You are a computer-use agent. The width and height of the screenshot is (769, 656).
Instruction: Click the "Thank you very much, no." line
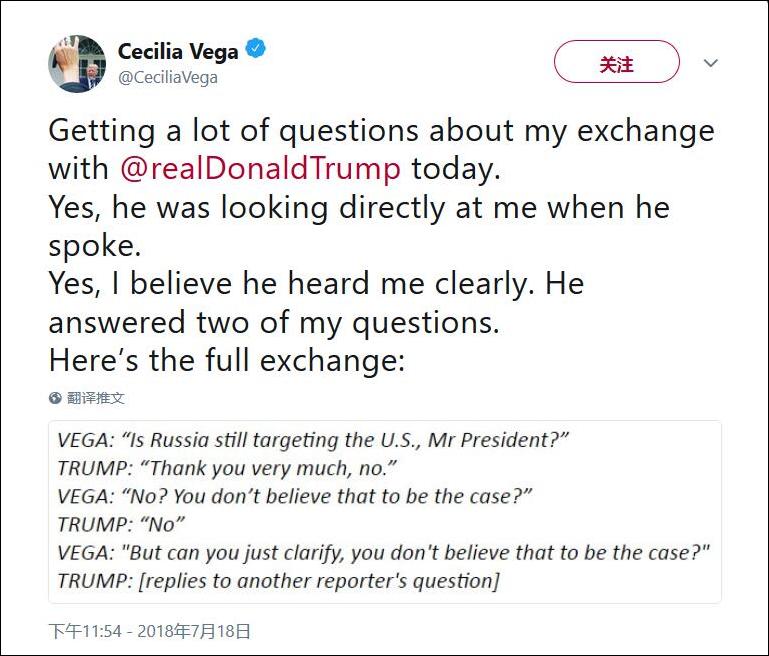pyautogui.click(x=228, y=469)
